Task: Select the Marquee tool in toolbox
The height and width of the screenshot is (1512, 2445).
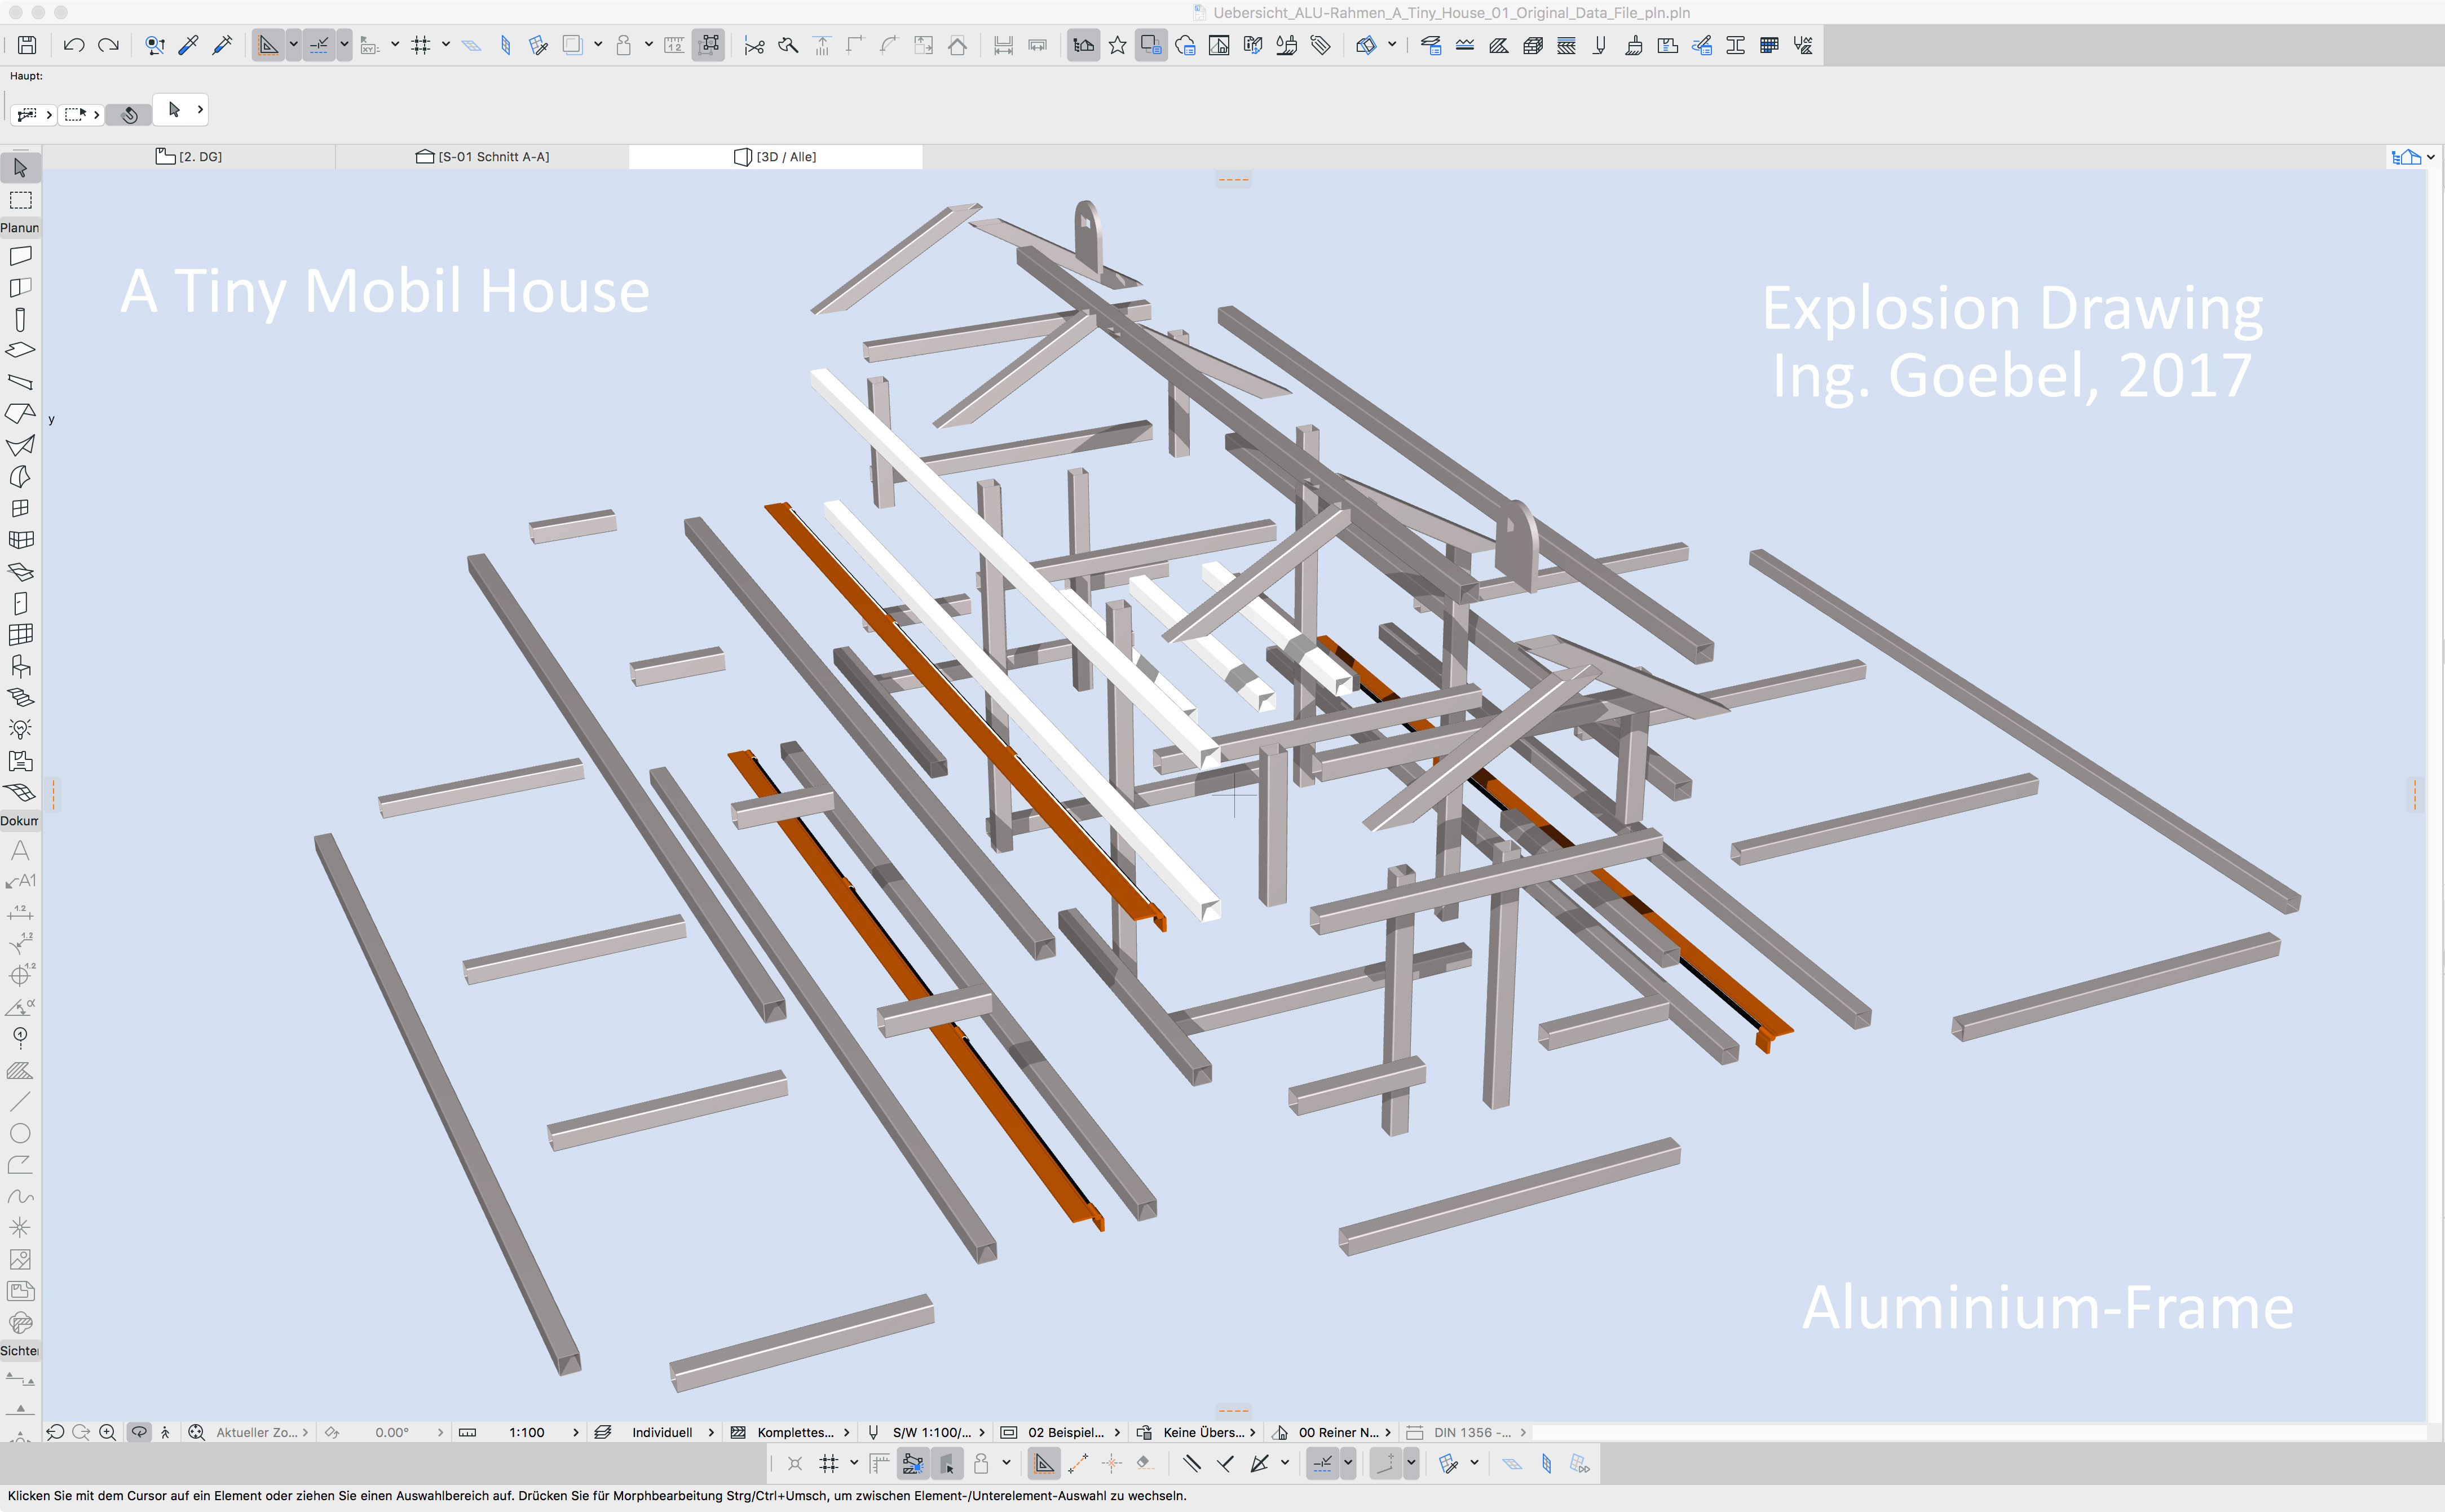Action: (x=20, y=200)
